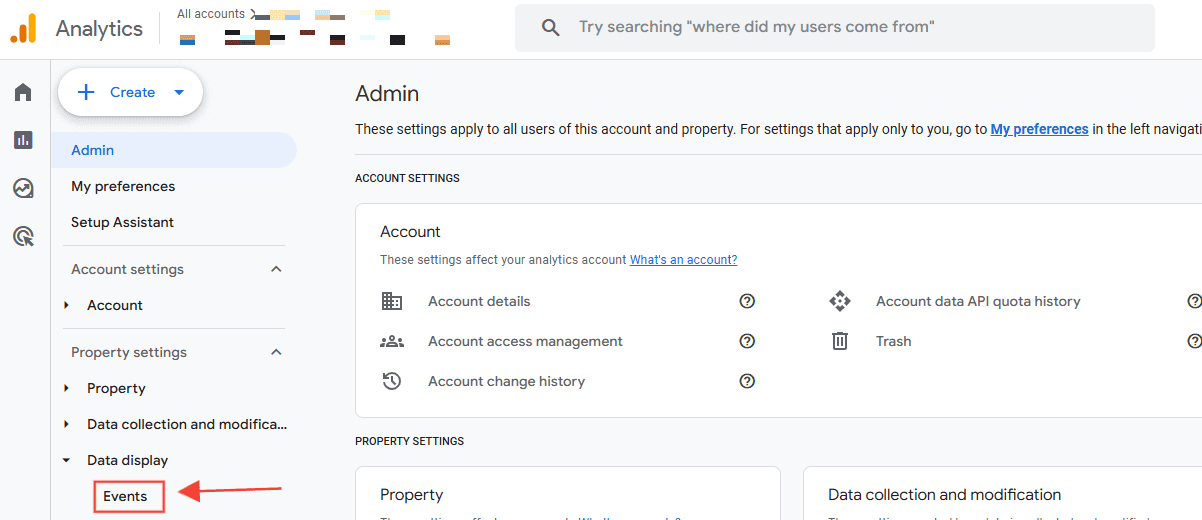Open Account change history setting
This screenshot has height=520, width=1202.
click(506, 381)
